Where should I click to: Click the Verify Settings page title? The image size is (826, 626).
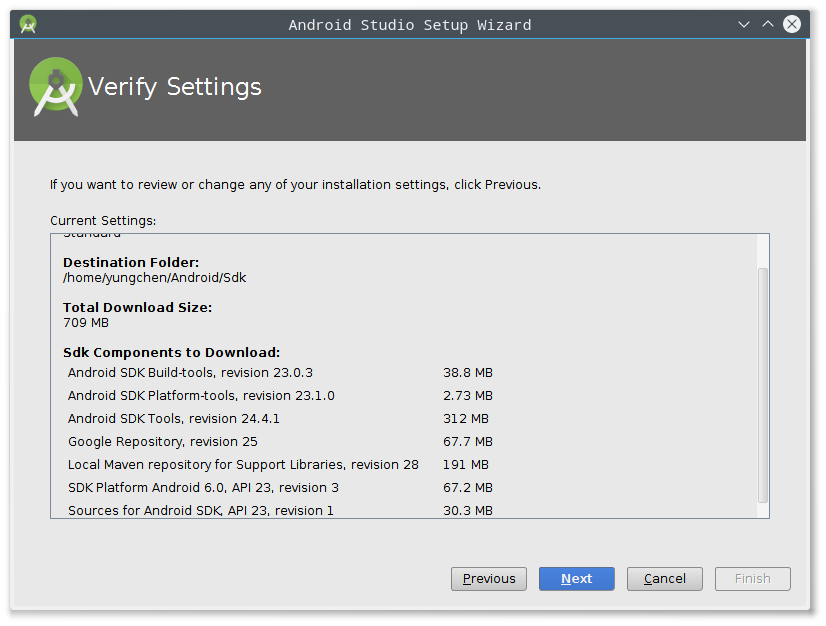tap(174, 87)
